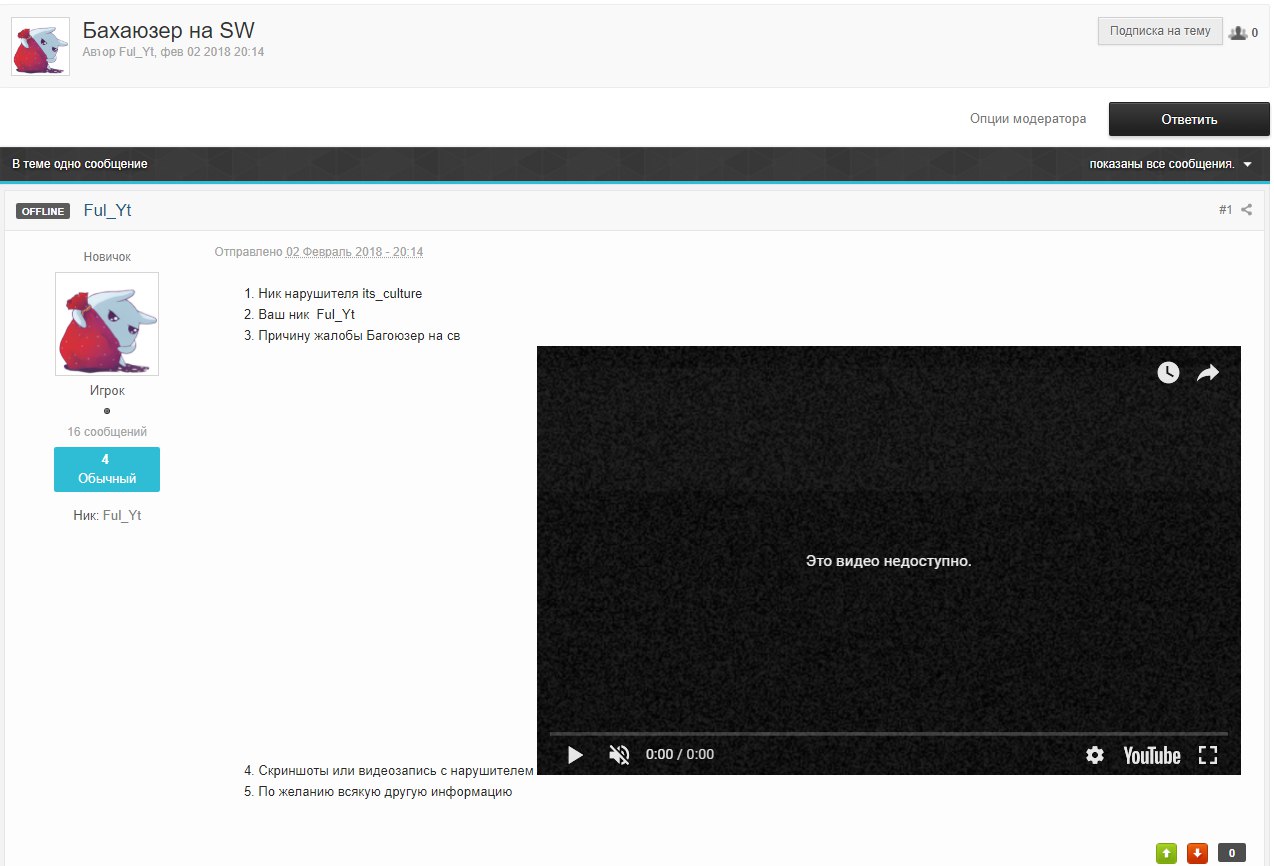The image size is (1274, 866).
Task: Click the topic followers icon
Action: [x=1238, y=33]
